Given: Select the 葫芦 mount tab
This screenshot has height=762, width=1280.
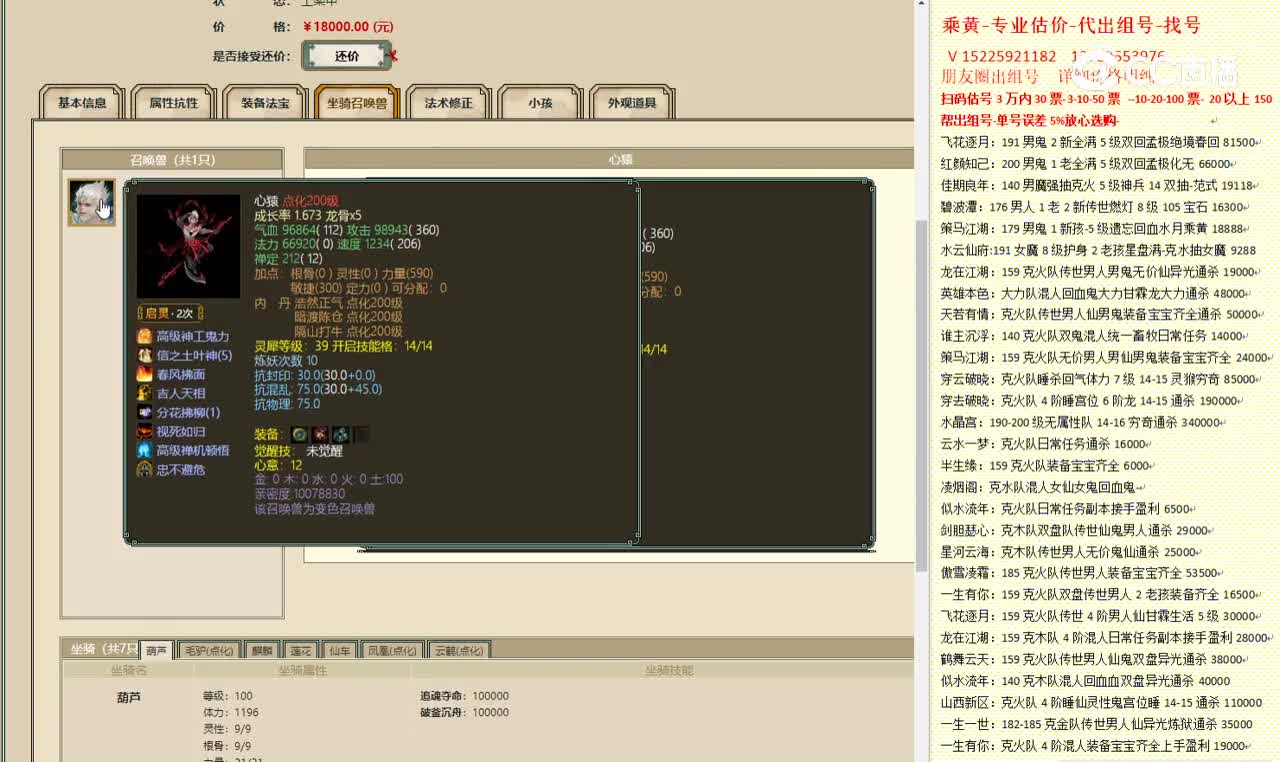Looking at the screenshot, I should (156, 651).
